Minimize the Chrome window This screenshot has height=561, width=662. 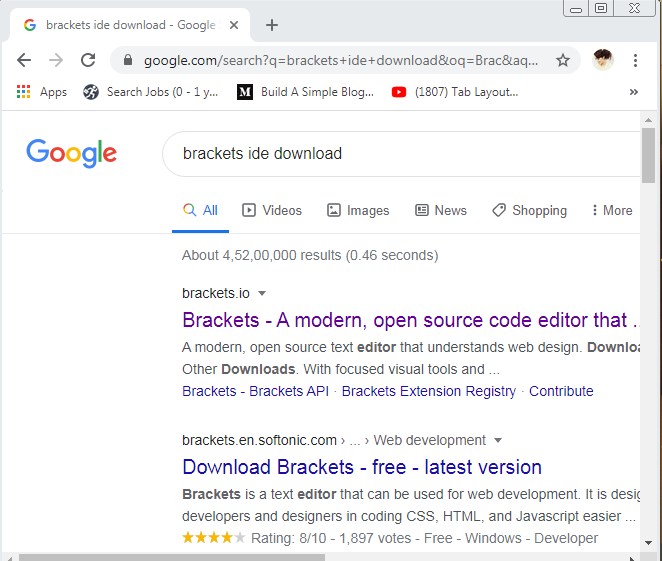click(x=576, y=8)
